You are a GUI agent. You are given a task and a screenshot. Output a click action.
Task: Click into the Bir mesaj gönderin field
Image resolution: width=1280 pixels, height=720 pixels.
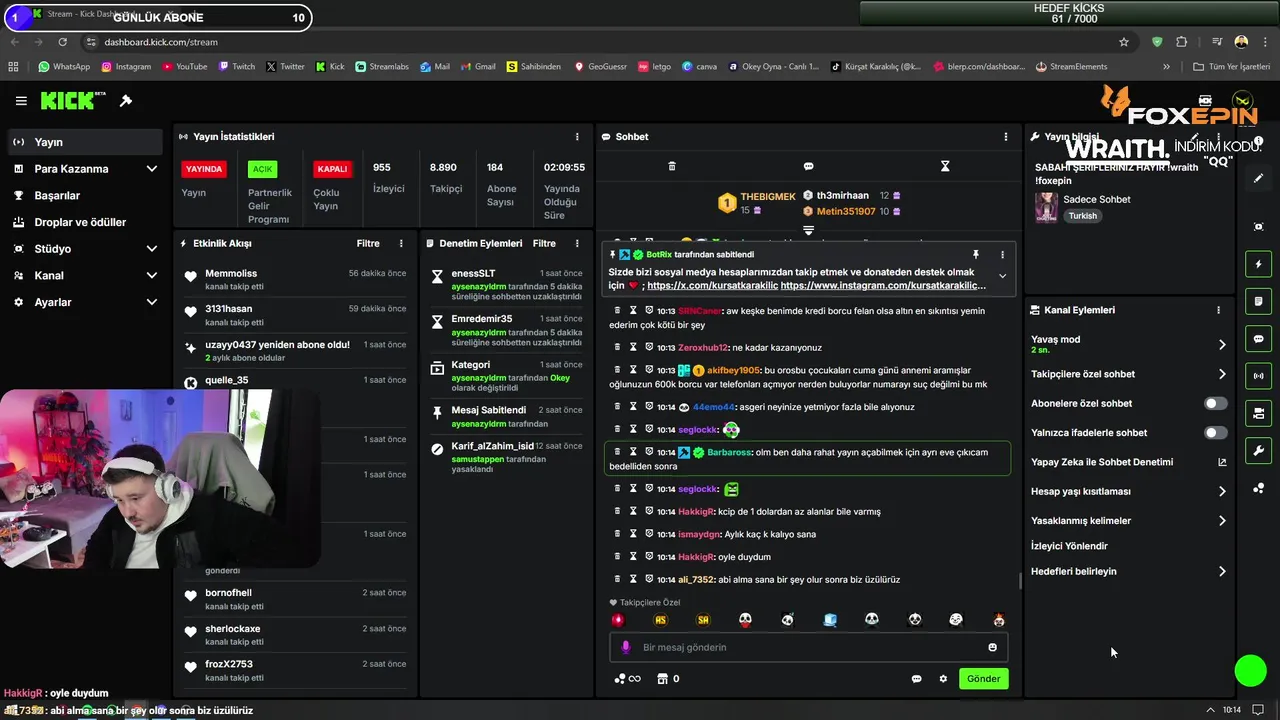808,647
